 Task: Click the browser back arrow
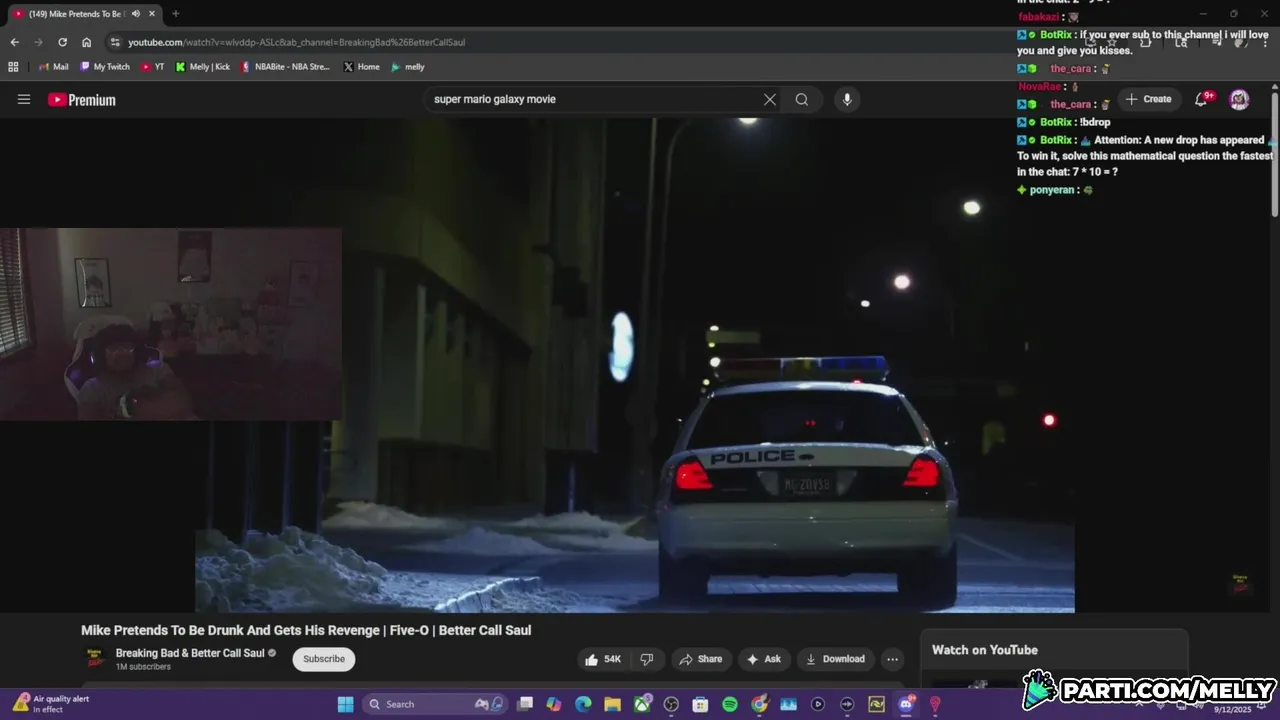click(14, 42)
